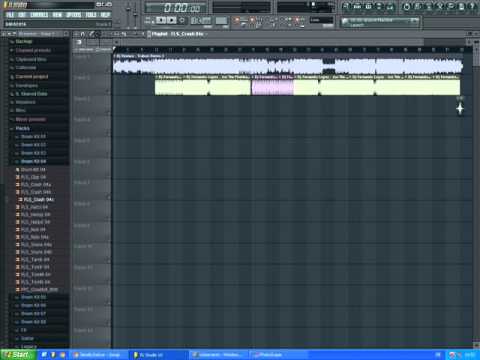Viewport: 480px width, 360px height.
Task: Click the stop button in transport panel
Action: click(171, 20)
